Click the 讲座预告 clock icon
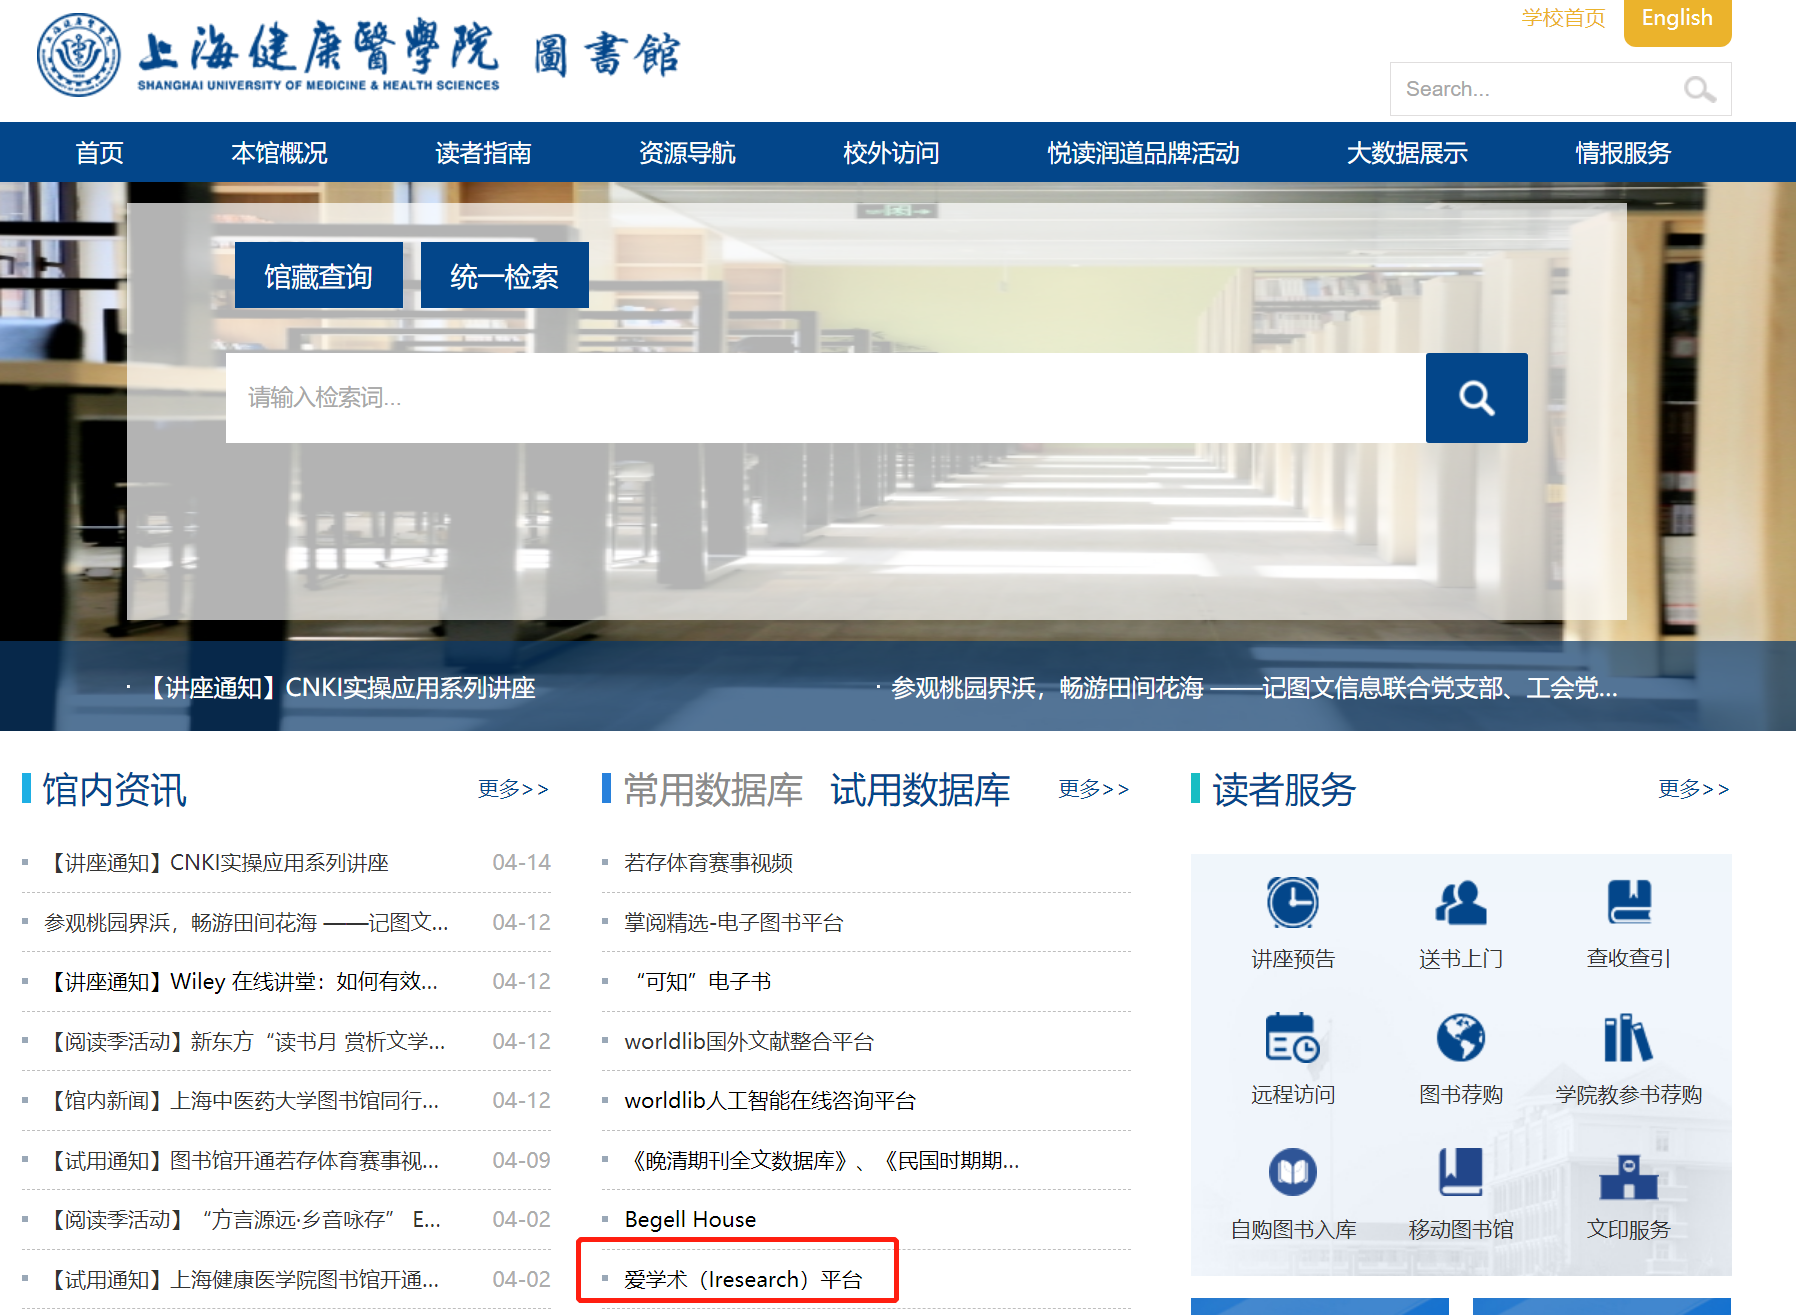This screenshot has height=1315, width=1796. tap(1292, 903)
